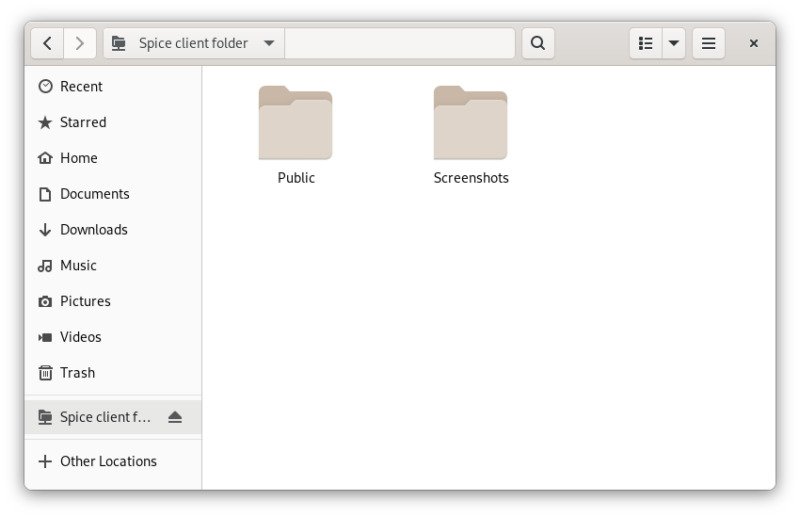800x517 pixels.
Task: Click the back navigation arrow
Action: pyautogui.click(x=47, y=43)
